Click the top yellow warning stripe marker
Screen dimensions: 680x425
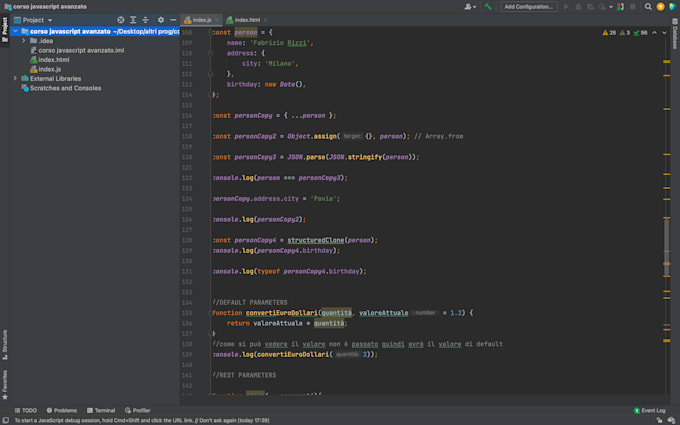667,62
